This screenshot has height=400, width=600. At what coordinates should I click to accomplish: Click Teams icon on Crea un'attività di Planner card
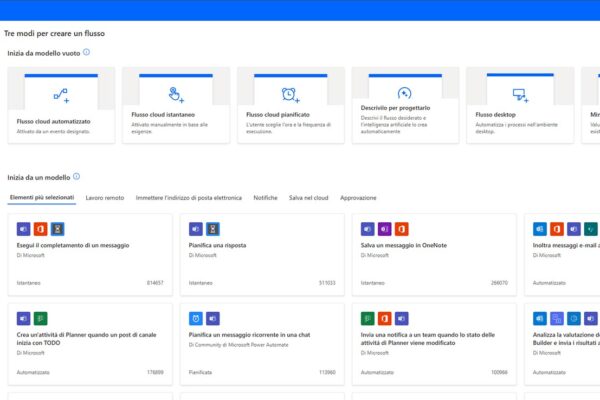pos(23,318)
